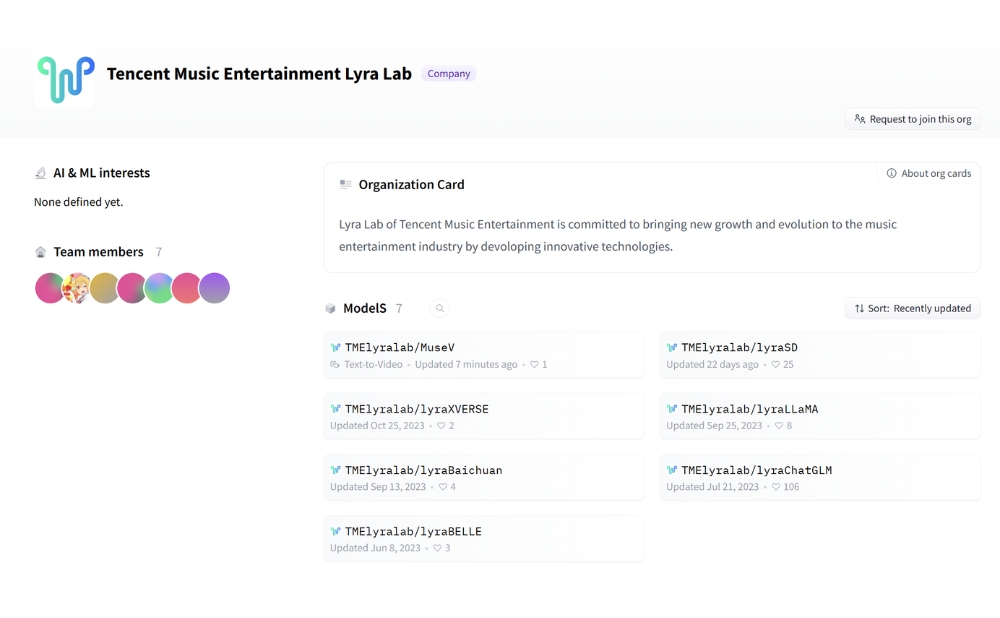Viewport: 1000px width, 618px height.
Task: Click the search icon beside Models count
Action: point(439,309)
